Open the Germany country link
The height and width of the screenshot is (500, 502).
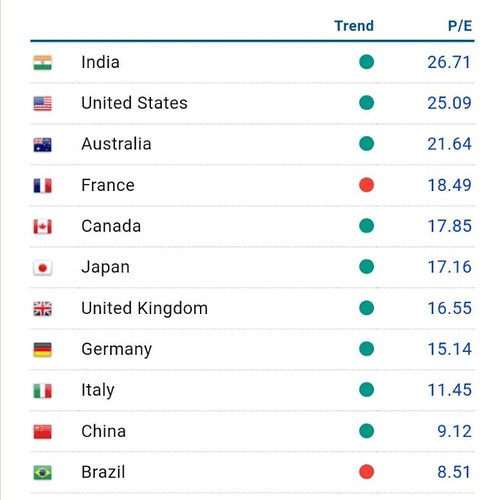pyautogui.click(x=117, y=350)
